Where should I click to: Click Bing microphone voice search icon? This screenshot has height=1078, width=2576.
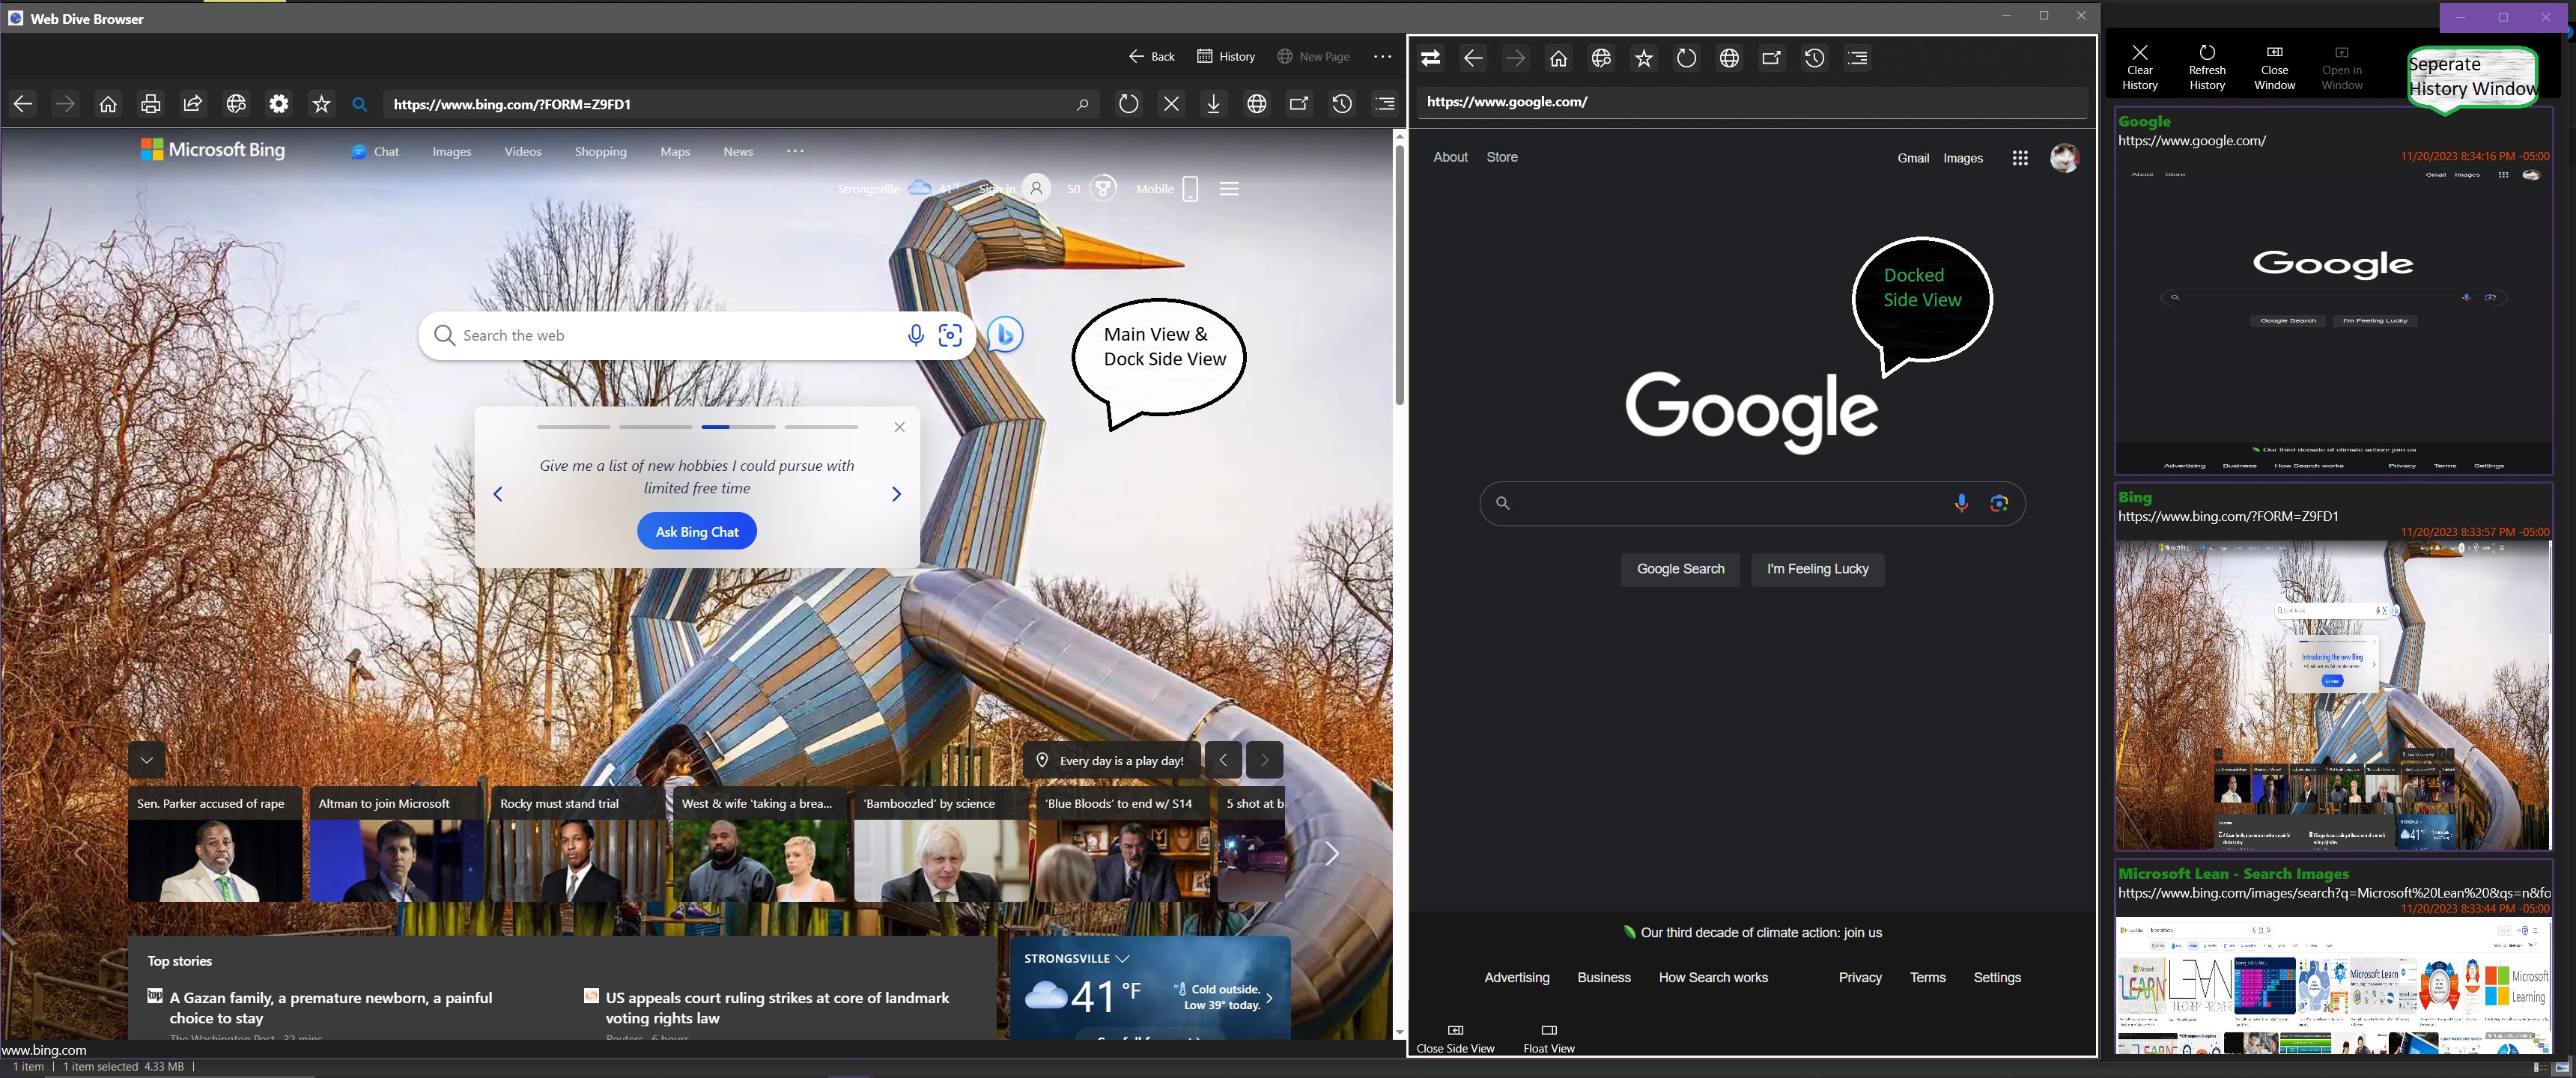(x=915, y=335)
